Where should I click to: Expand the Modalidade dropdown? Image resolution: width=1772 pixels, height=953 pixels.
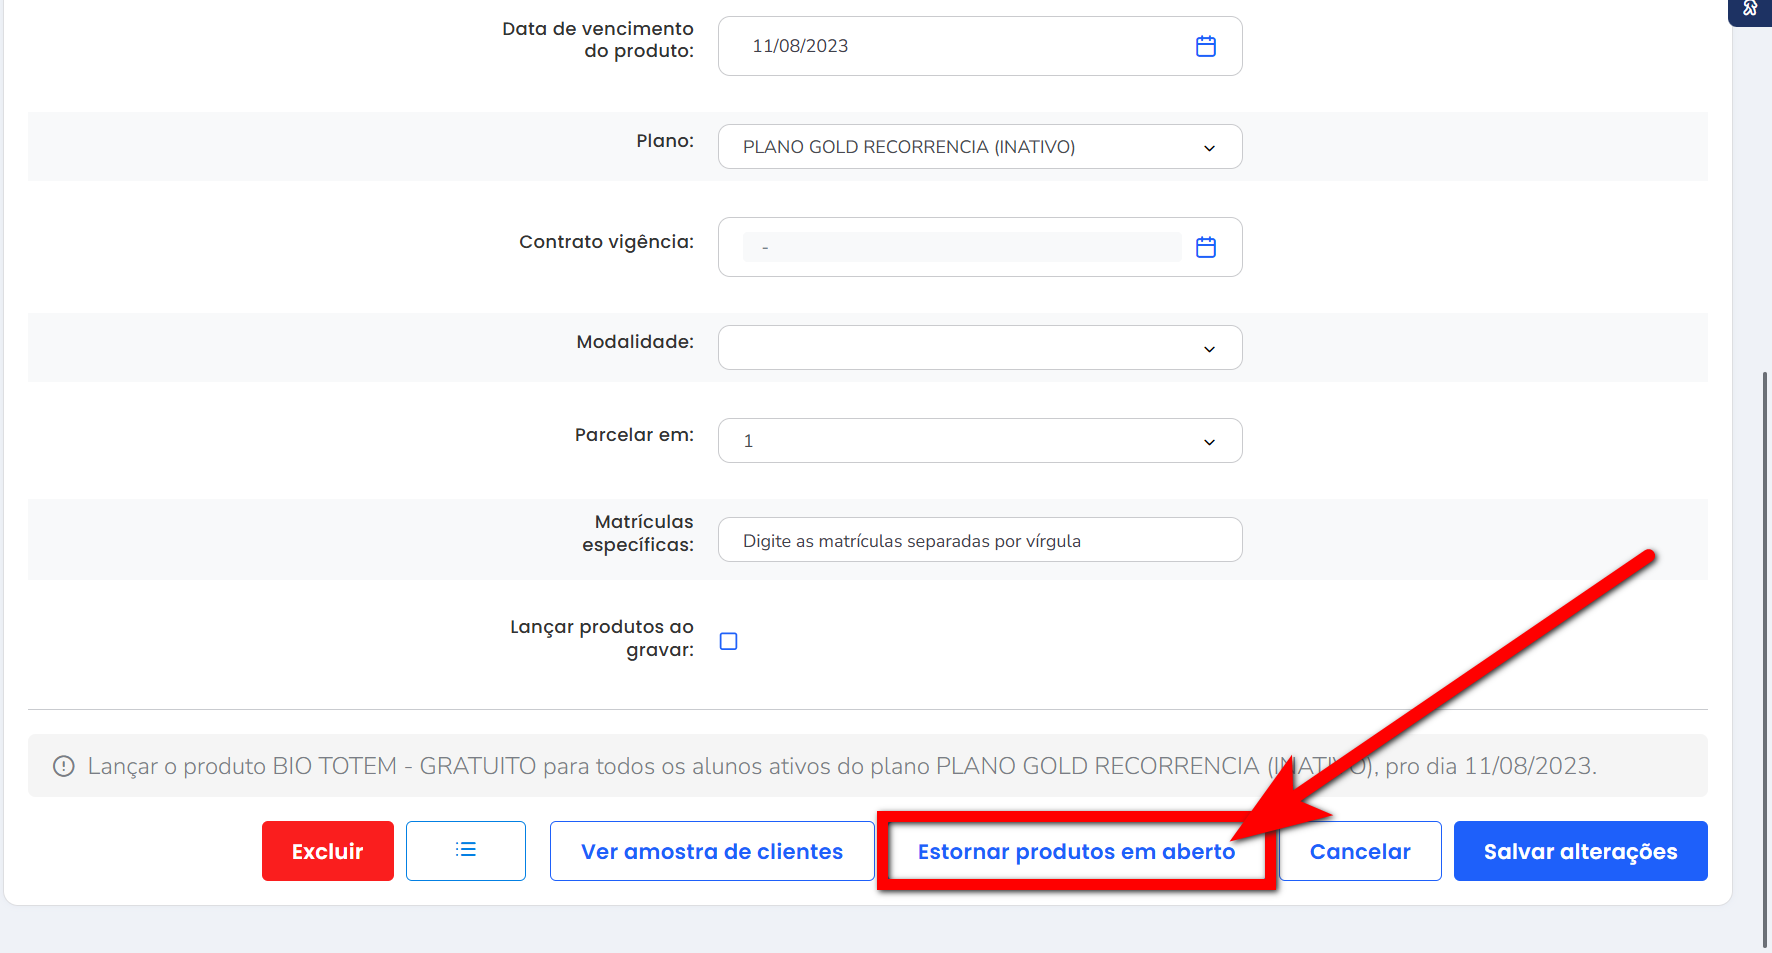pos(979,348)
